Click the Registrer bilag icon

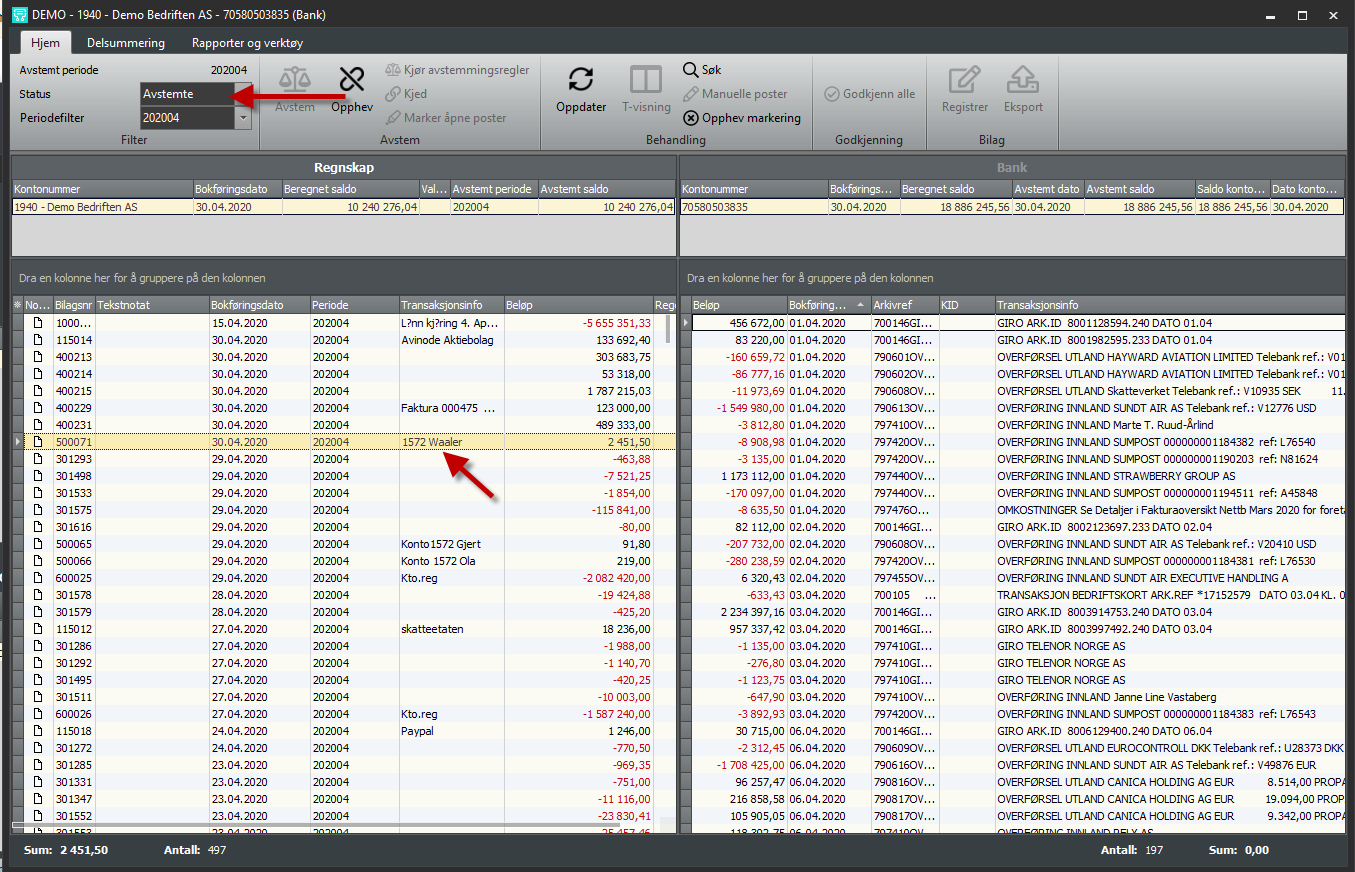point(965,80)
